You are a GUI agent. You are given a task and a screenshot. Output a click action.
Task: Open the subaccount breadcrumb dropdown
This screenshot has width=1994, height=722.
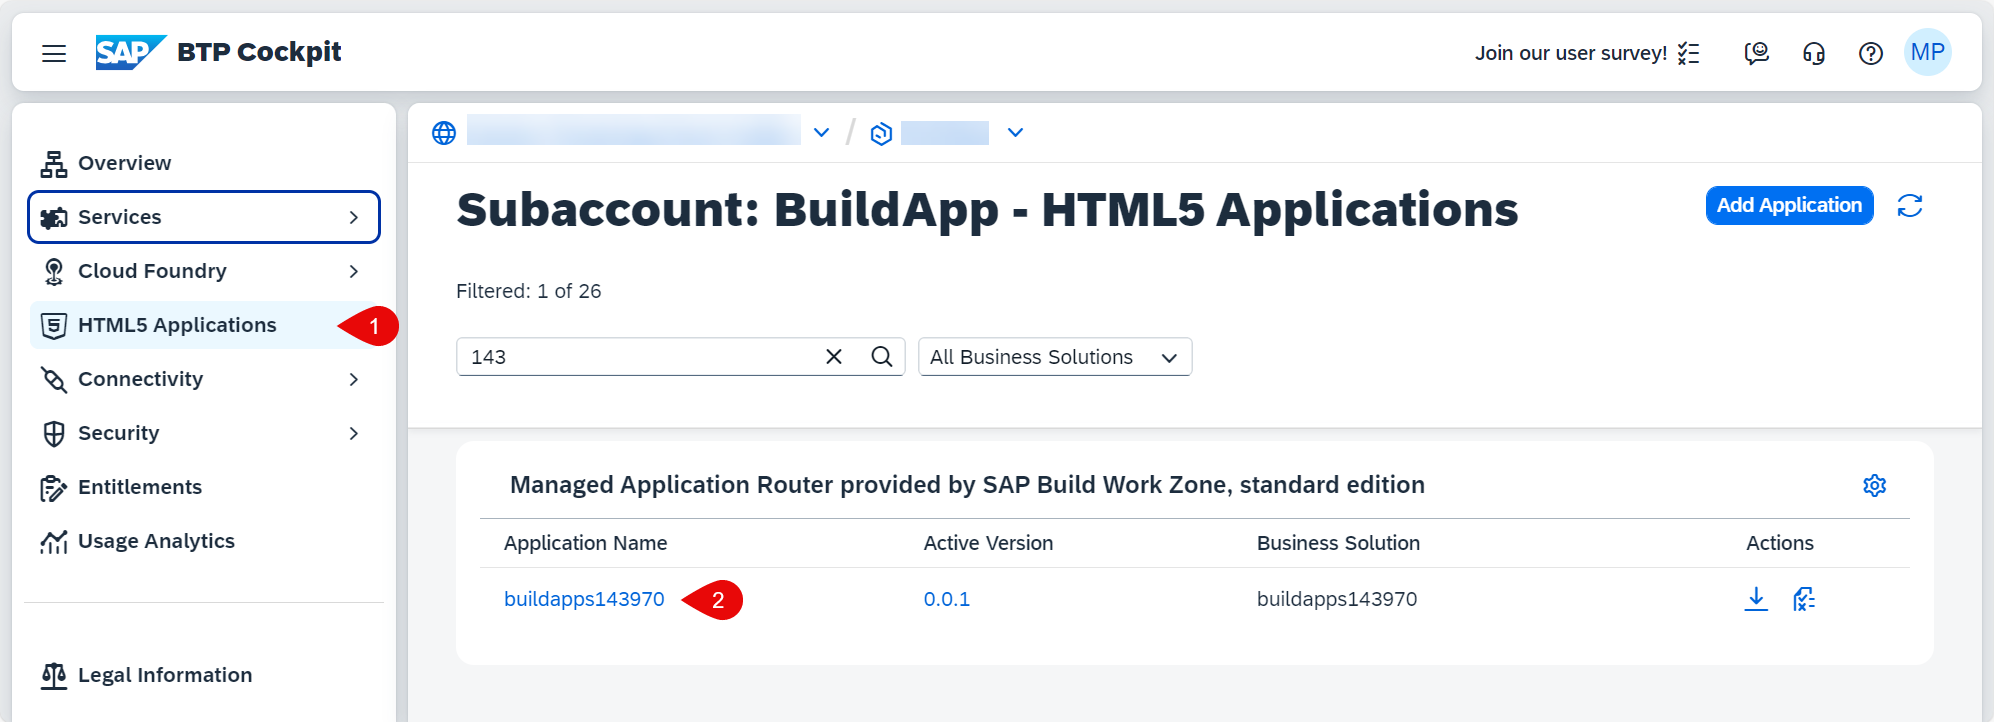(x=1015, y=133)
